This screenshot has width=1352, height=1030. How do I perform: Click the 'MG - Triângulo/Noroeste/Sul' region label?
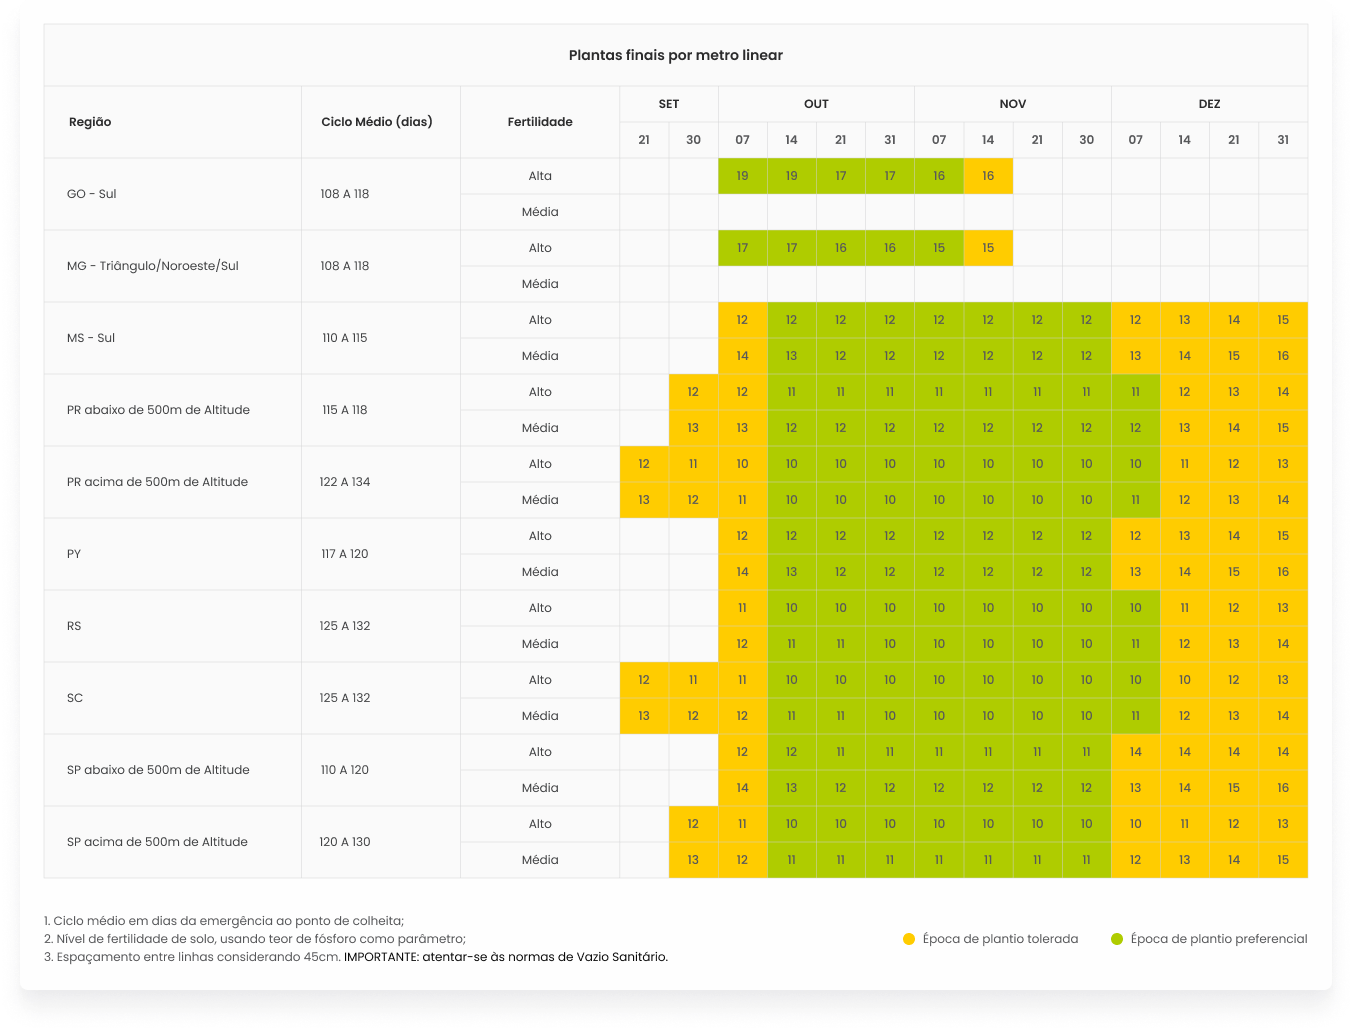[x=153, y=266]
